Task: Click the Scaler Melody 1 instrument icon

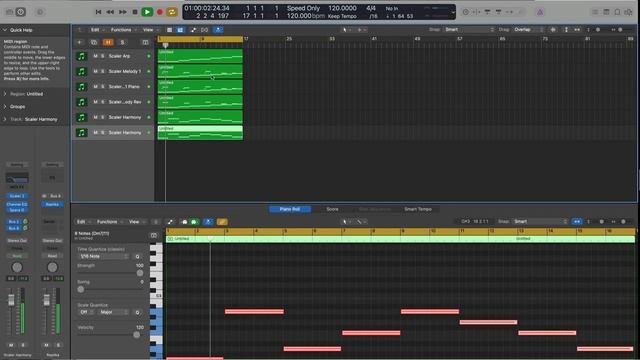Action: [82, 71]
